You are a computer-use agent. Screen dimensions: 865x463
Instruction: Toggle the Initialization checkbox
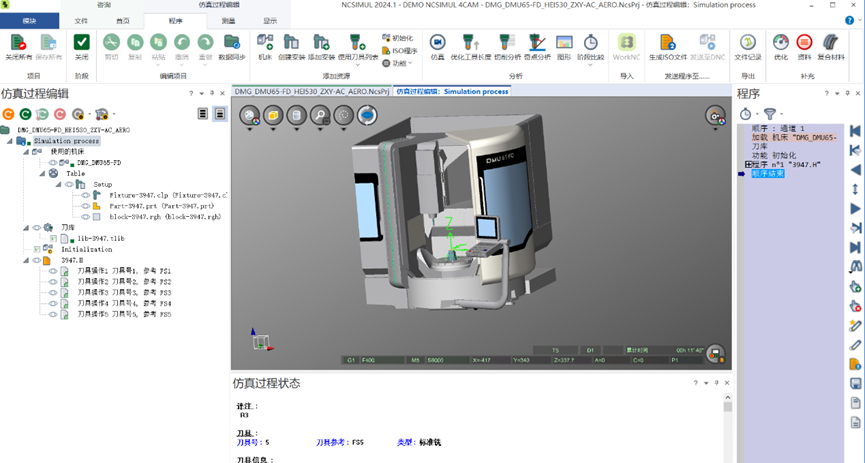(37, 249)
